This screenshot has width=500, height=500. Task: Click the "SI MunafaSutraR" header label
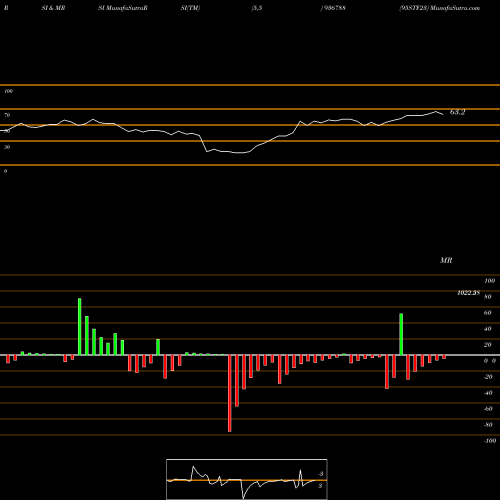pos(123,8)
